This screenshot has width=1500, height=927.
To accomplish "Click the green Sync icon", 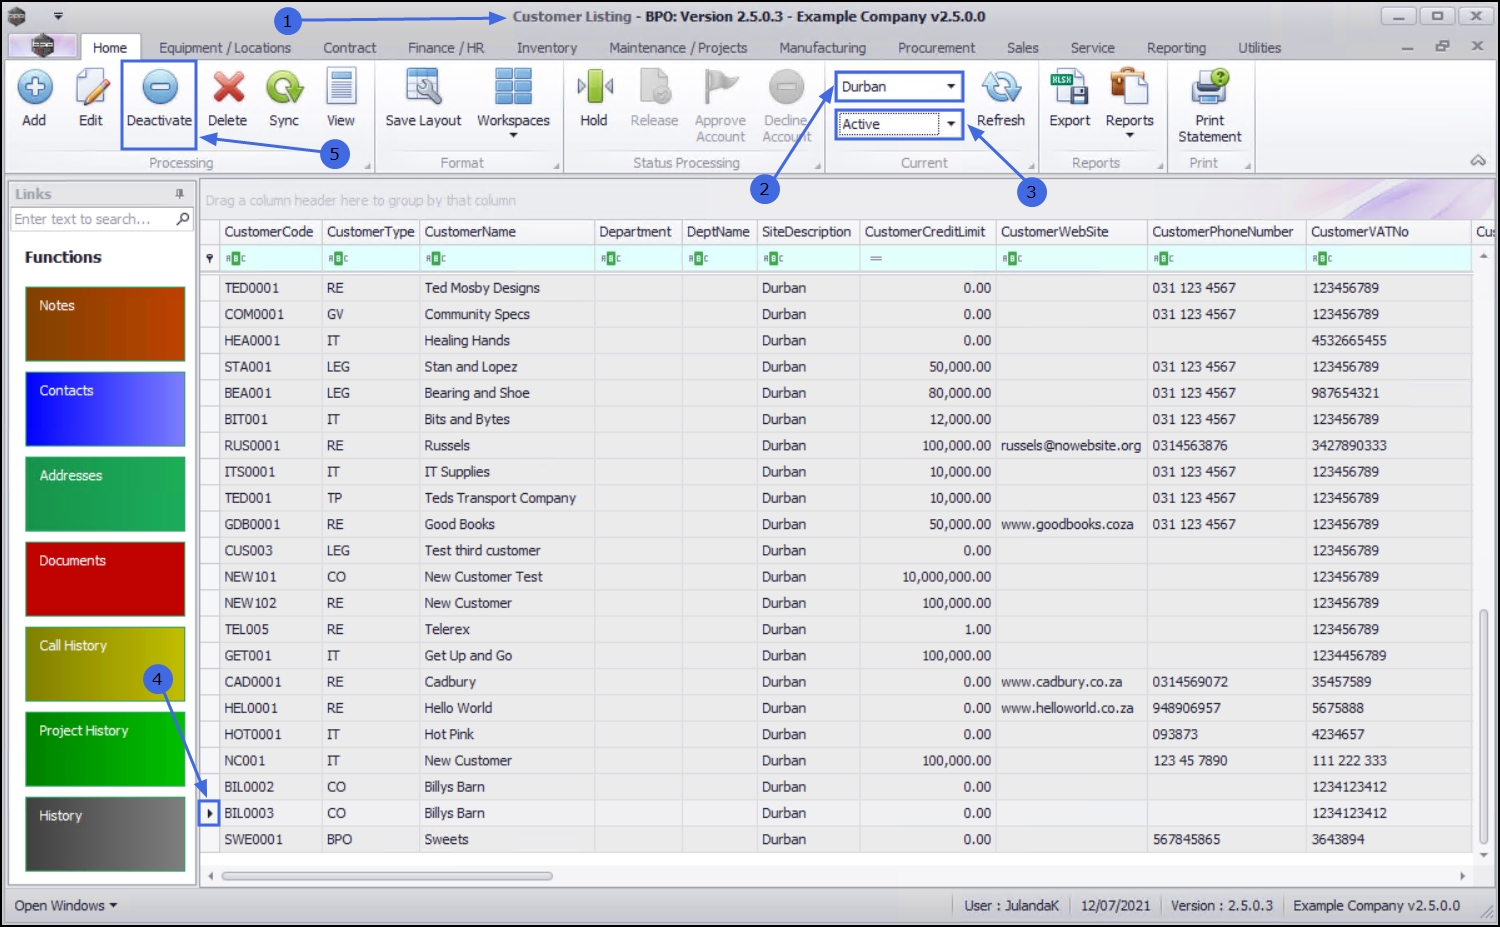I will coord(284,88).
